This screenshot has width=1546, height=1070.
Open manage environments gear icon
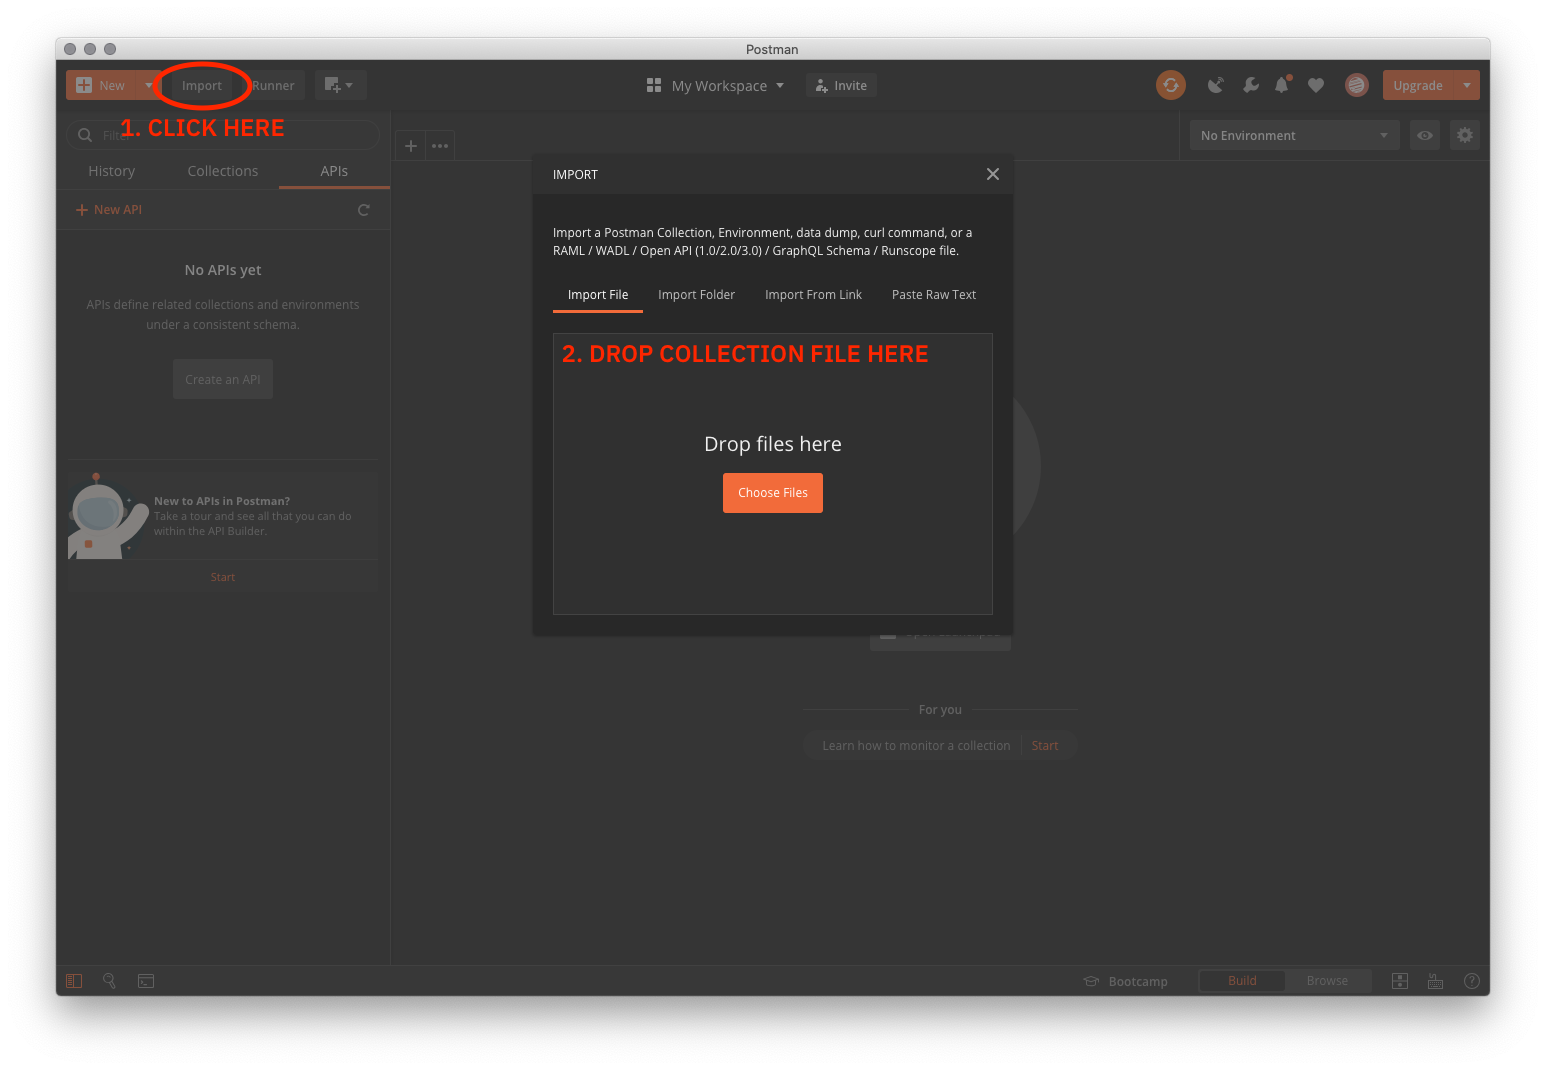point(1465,135)
